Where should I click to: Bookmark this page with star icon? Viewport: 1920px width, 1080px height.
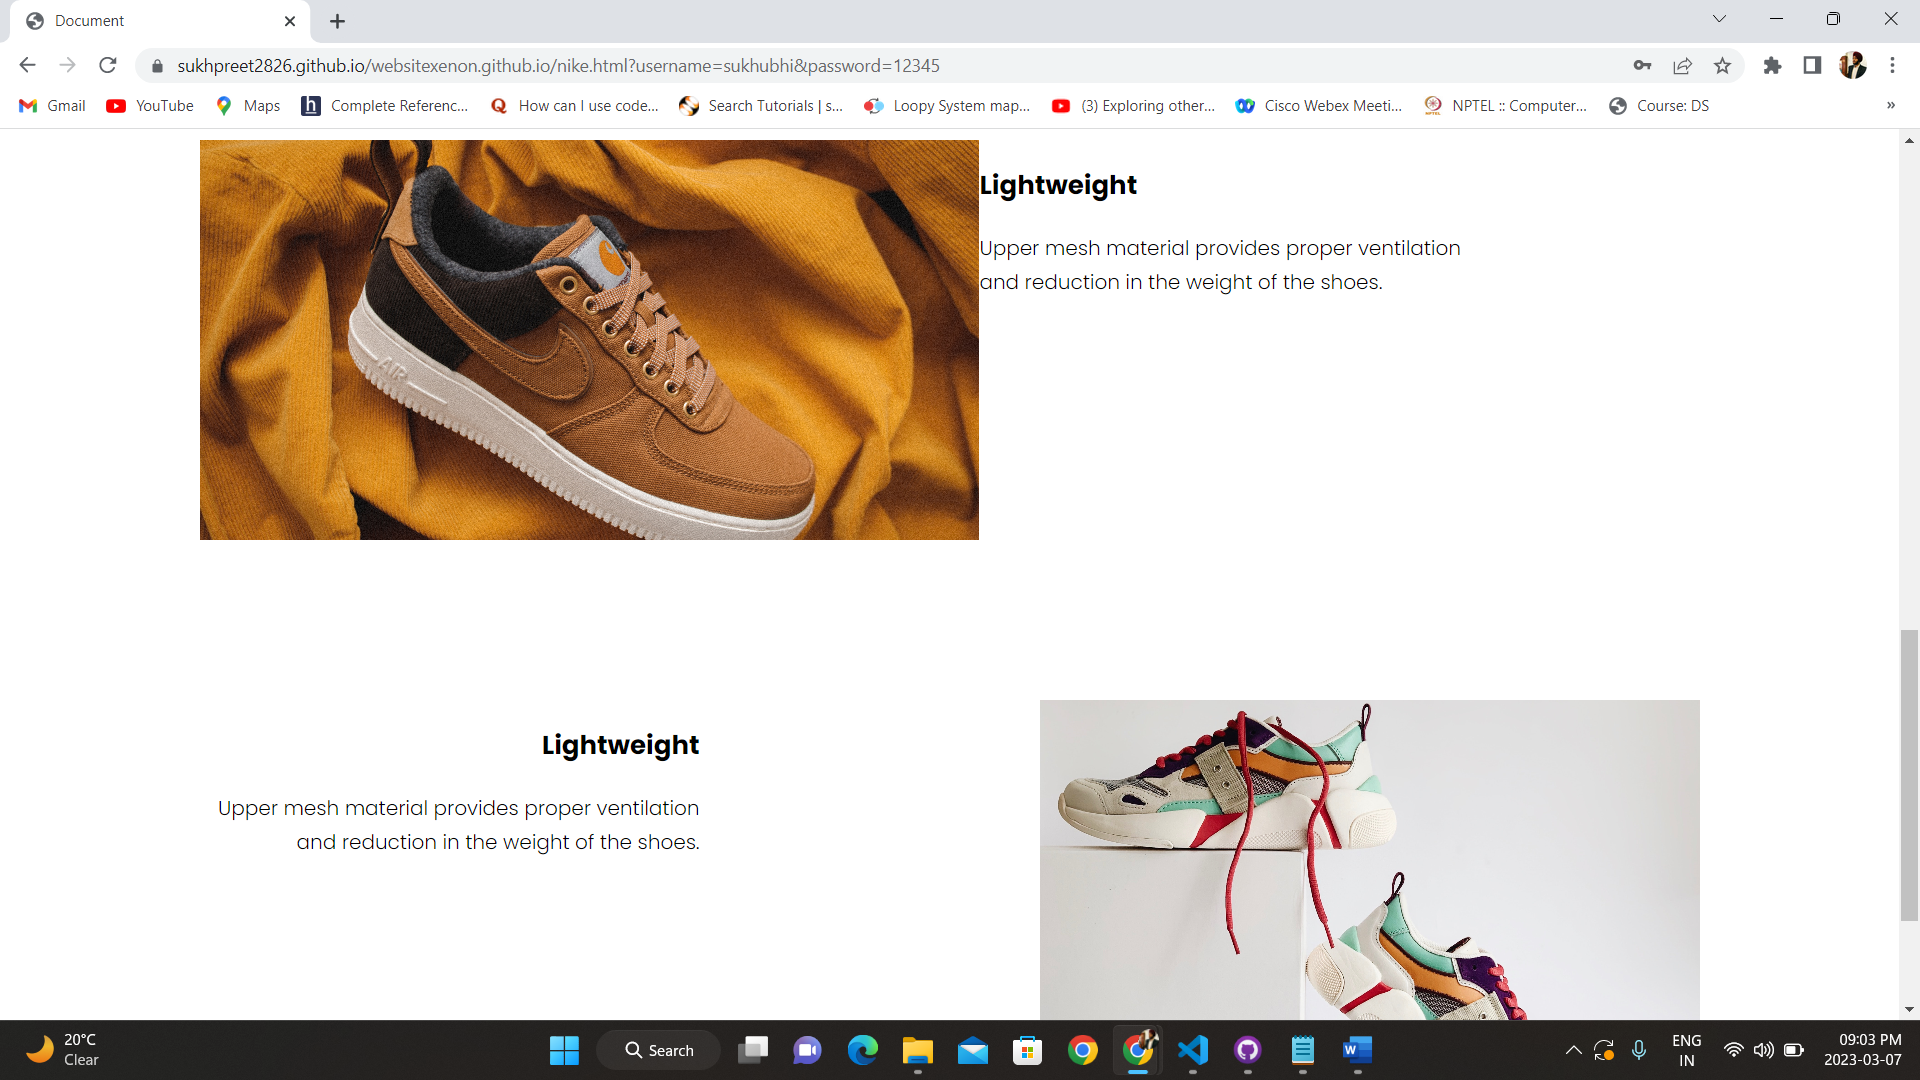click(1722, 66)
